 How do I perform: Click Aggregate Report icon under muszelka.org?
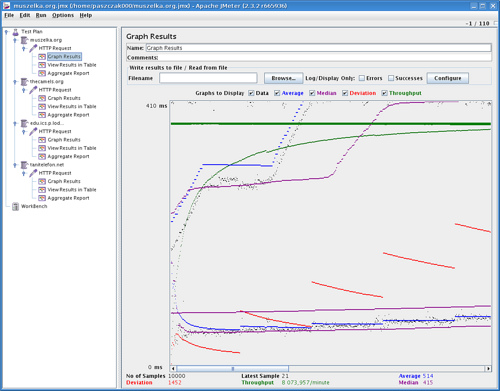(42, 73)
